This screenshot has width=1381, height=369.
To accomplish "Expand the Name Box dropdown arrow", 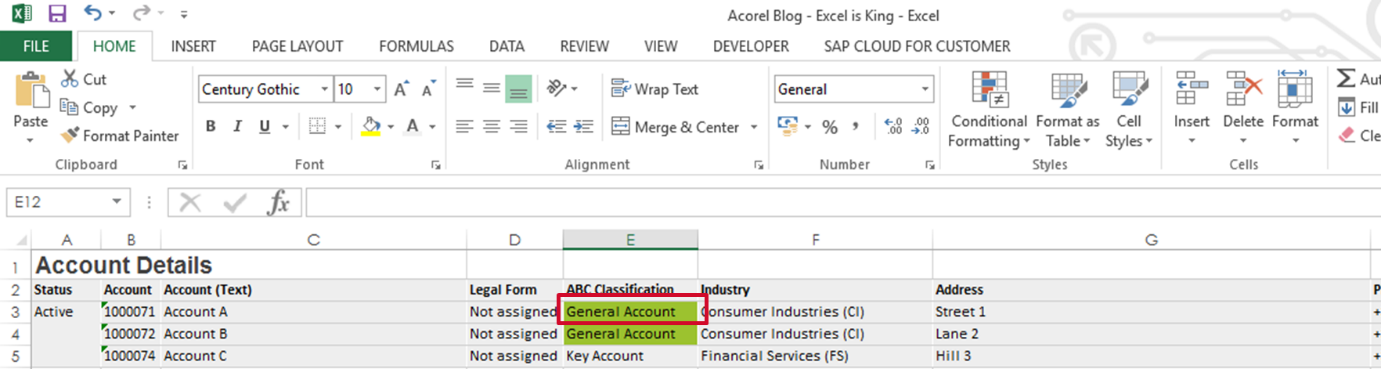I will click(118, 203).
